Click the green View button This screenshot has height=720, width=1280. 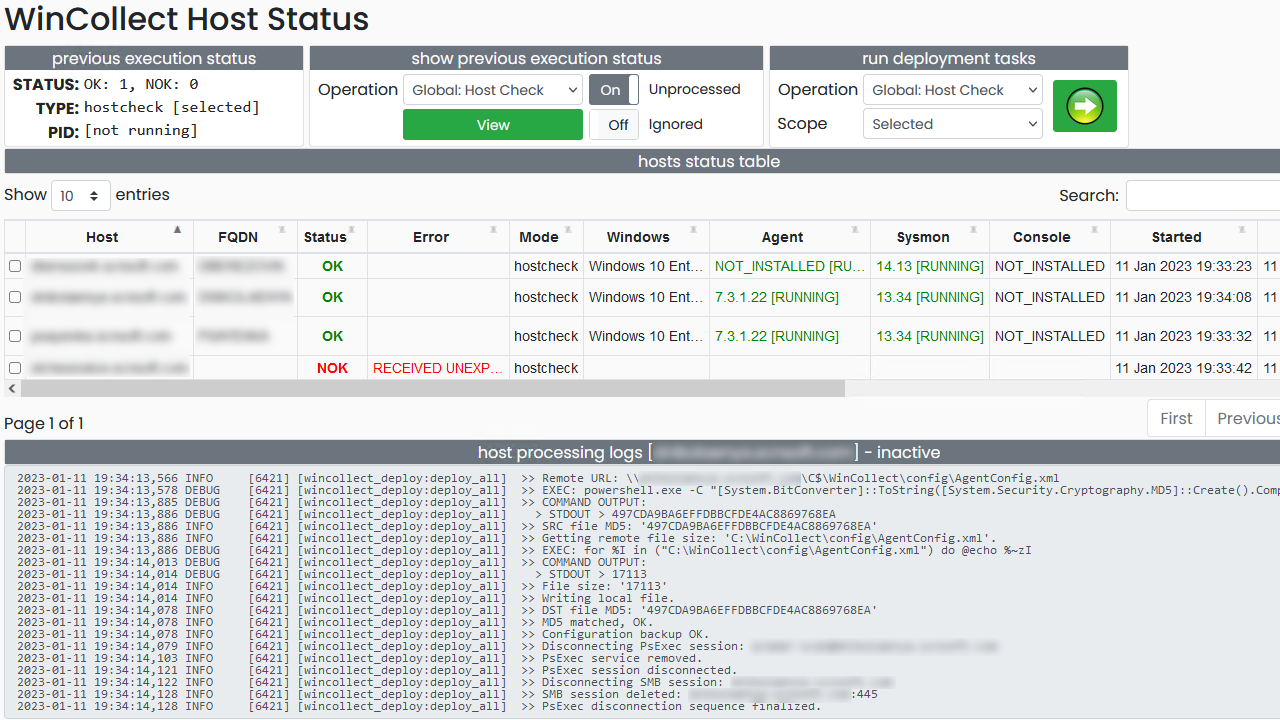click(493, 125)
